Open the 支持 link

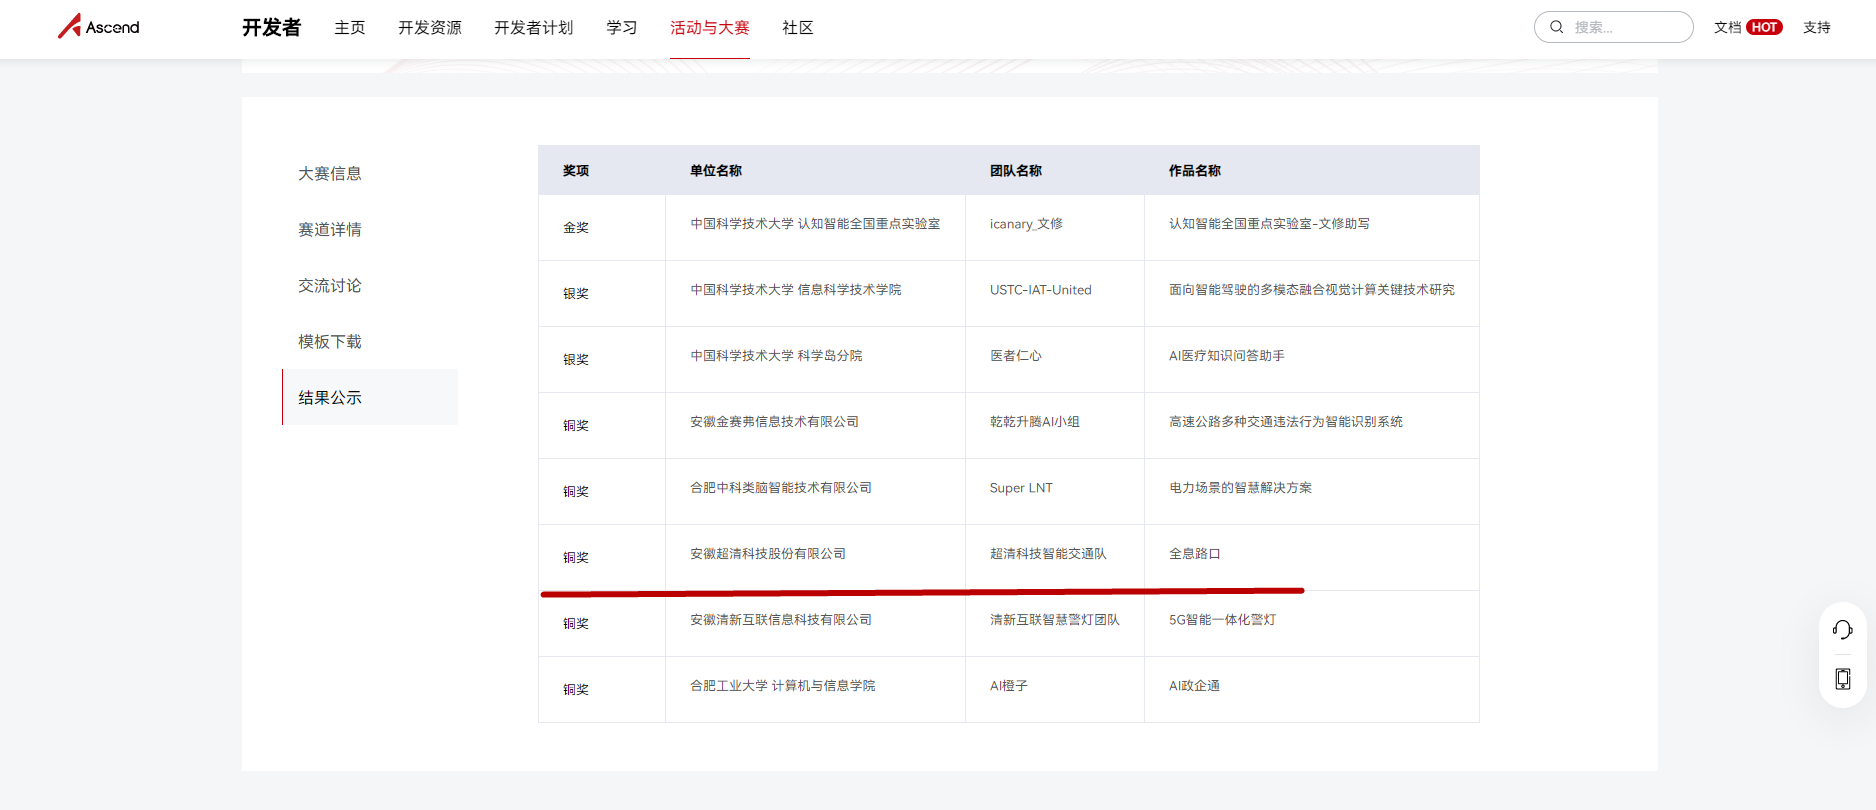(x=1817, y=27)
